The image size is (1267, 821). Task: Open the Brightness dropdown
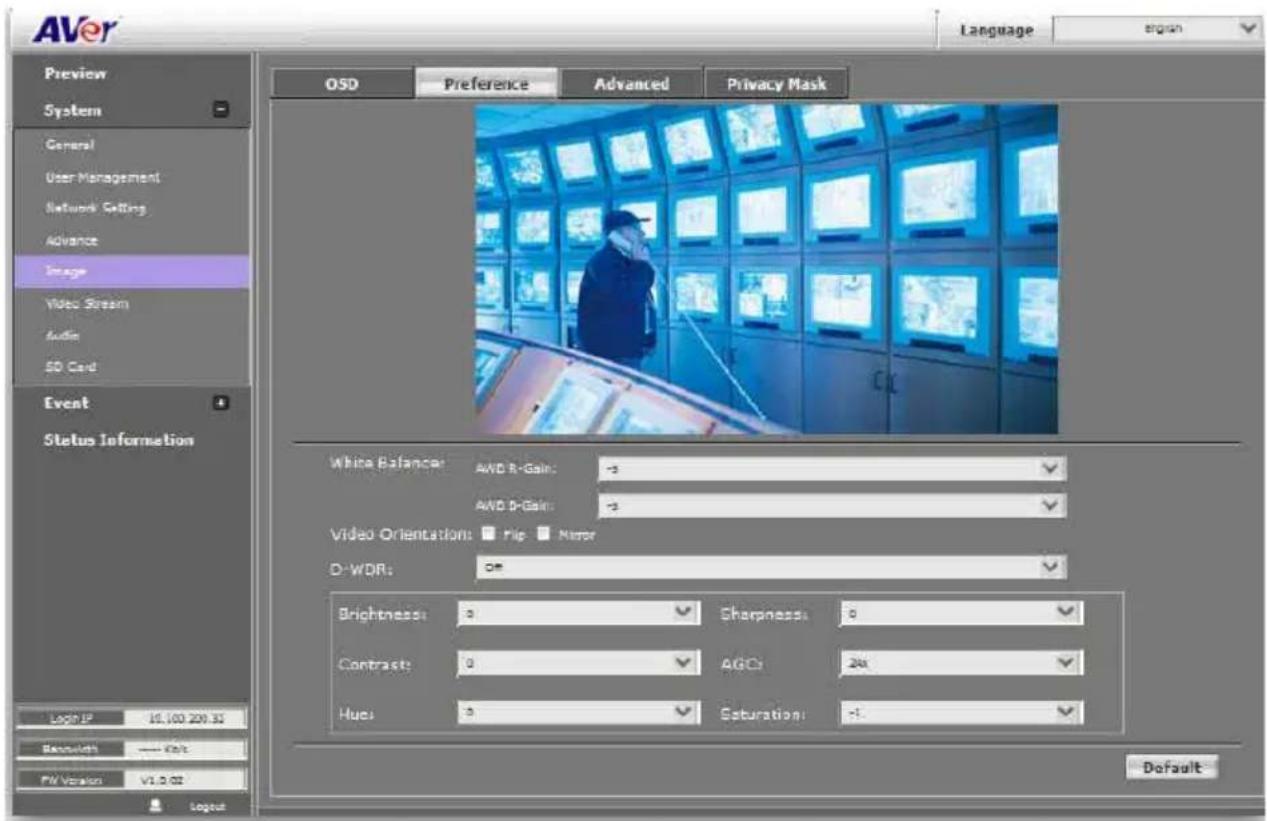click(x=576, y=612)
